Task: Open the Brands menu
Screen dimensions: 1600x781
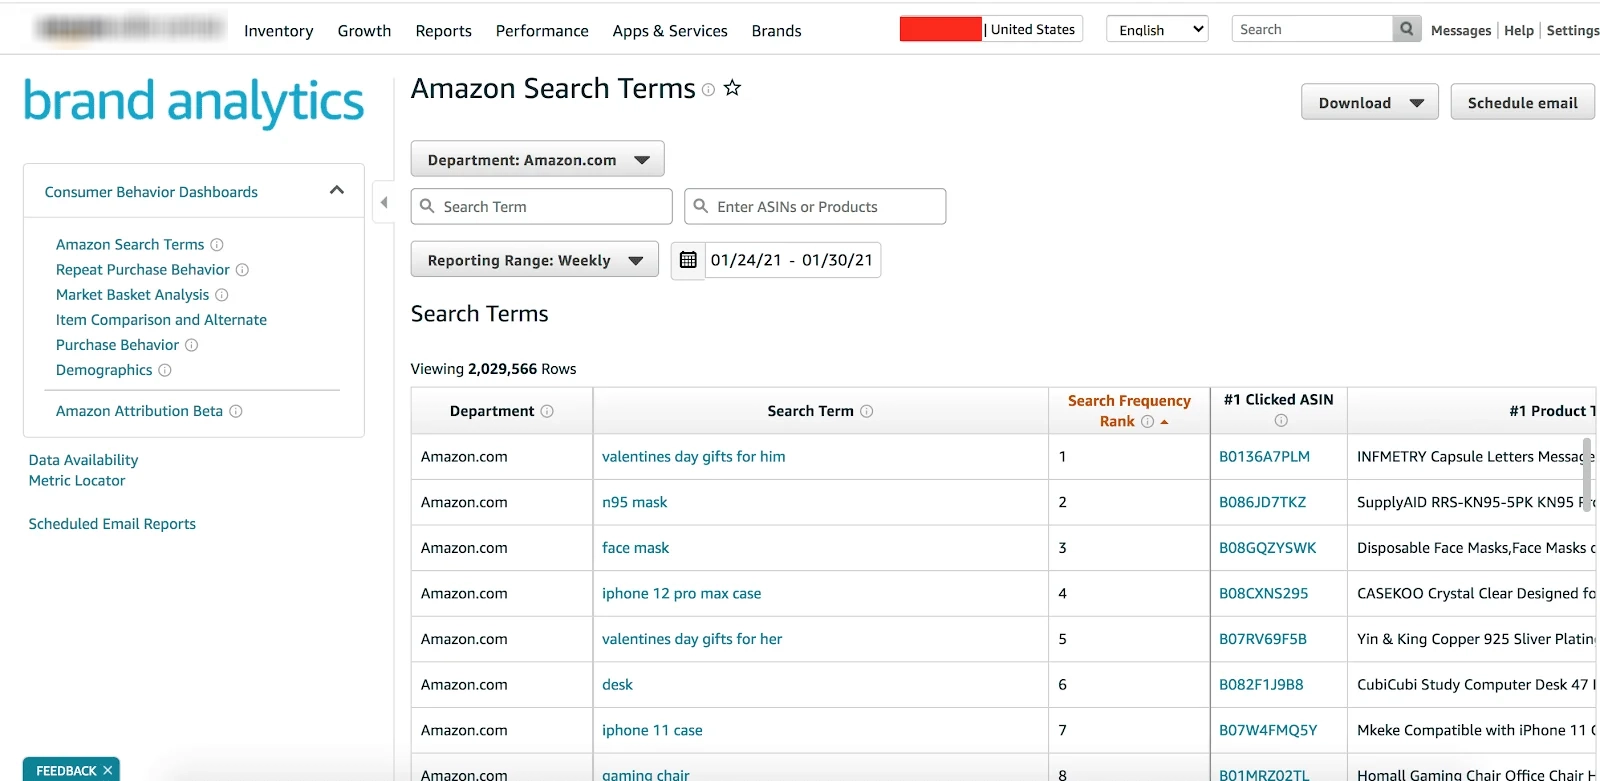Action: point(776,31)
